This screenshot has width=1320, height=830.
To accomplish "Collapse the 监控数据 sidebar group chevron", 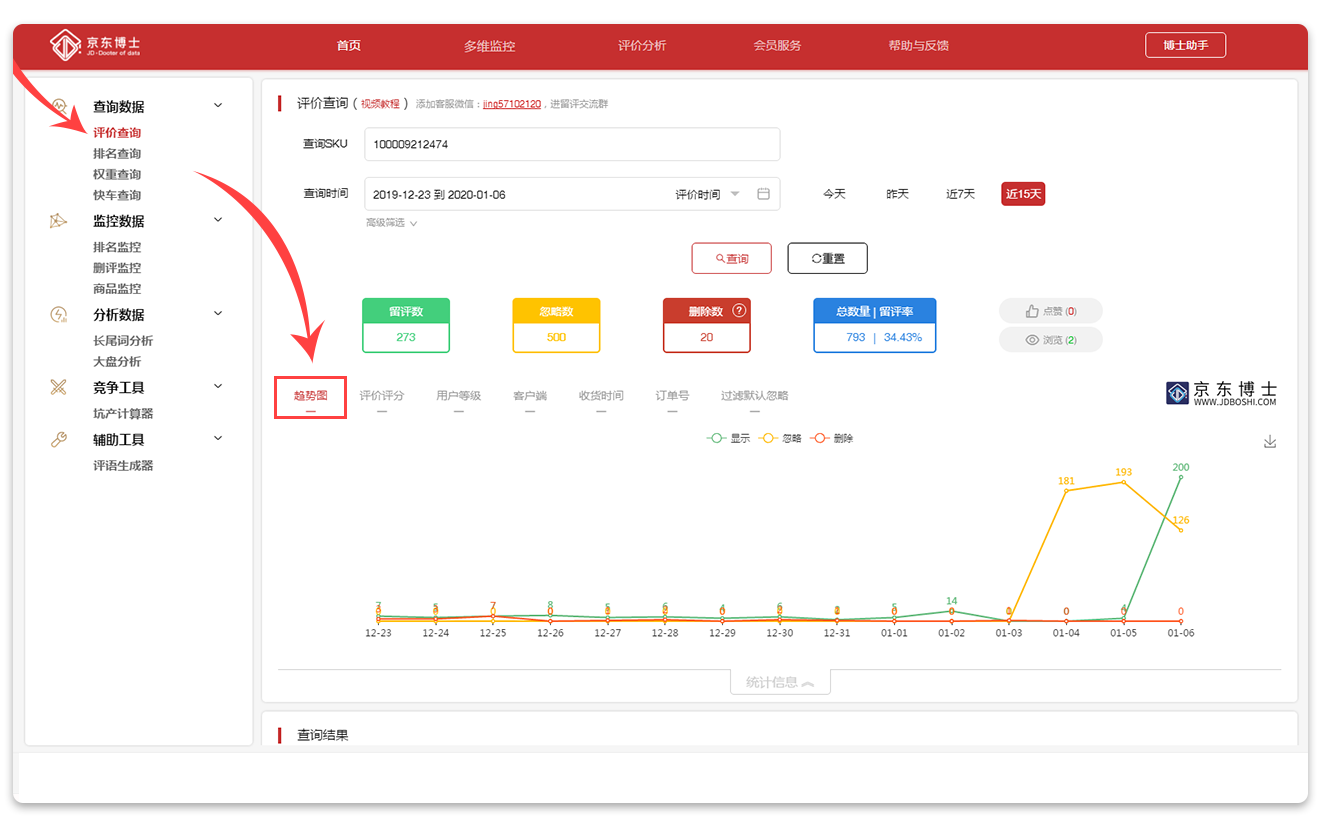I will point(218,220).
